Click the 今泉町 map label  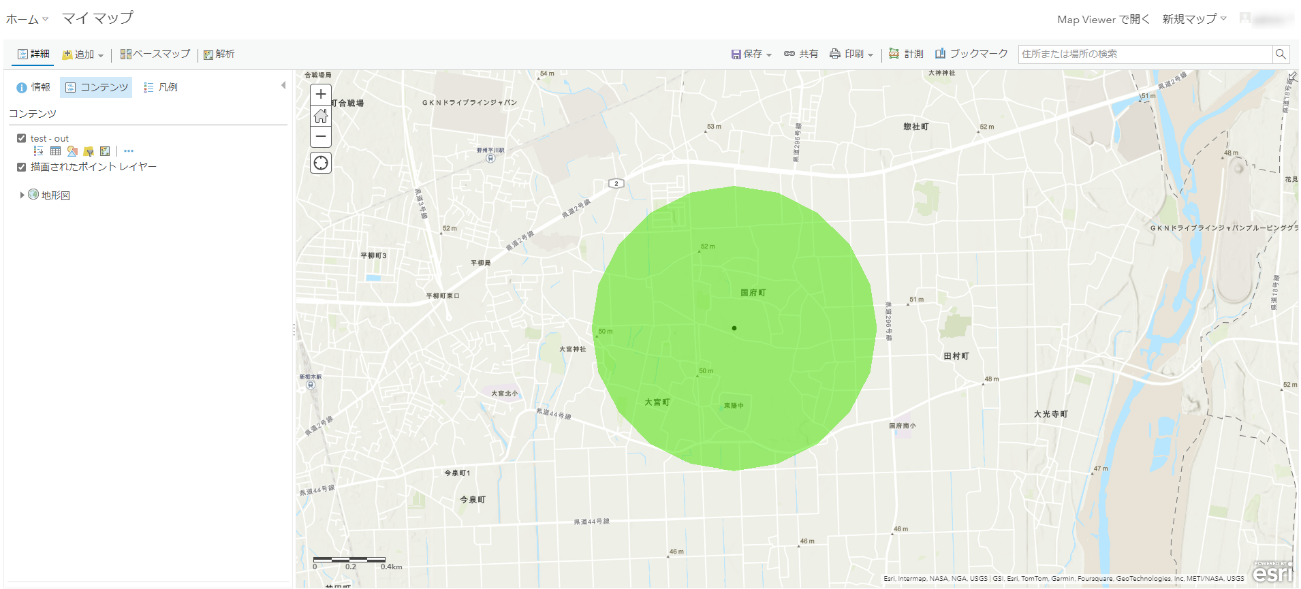coord(472,498)
